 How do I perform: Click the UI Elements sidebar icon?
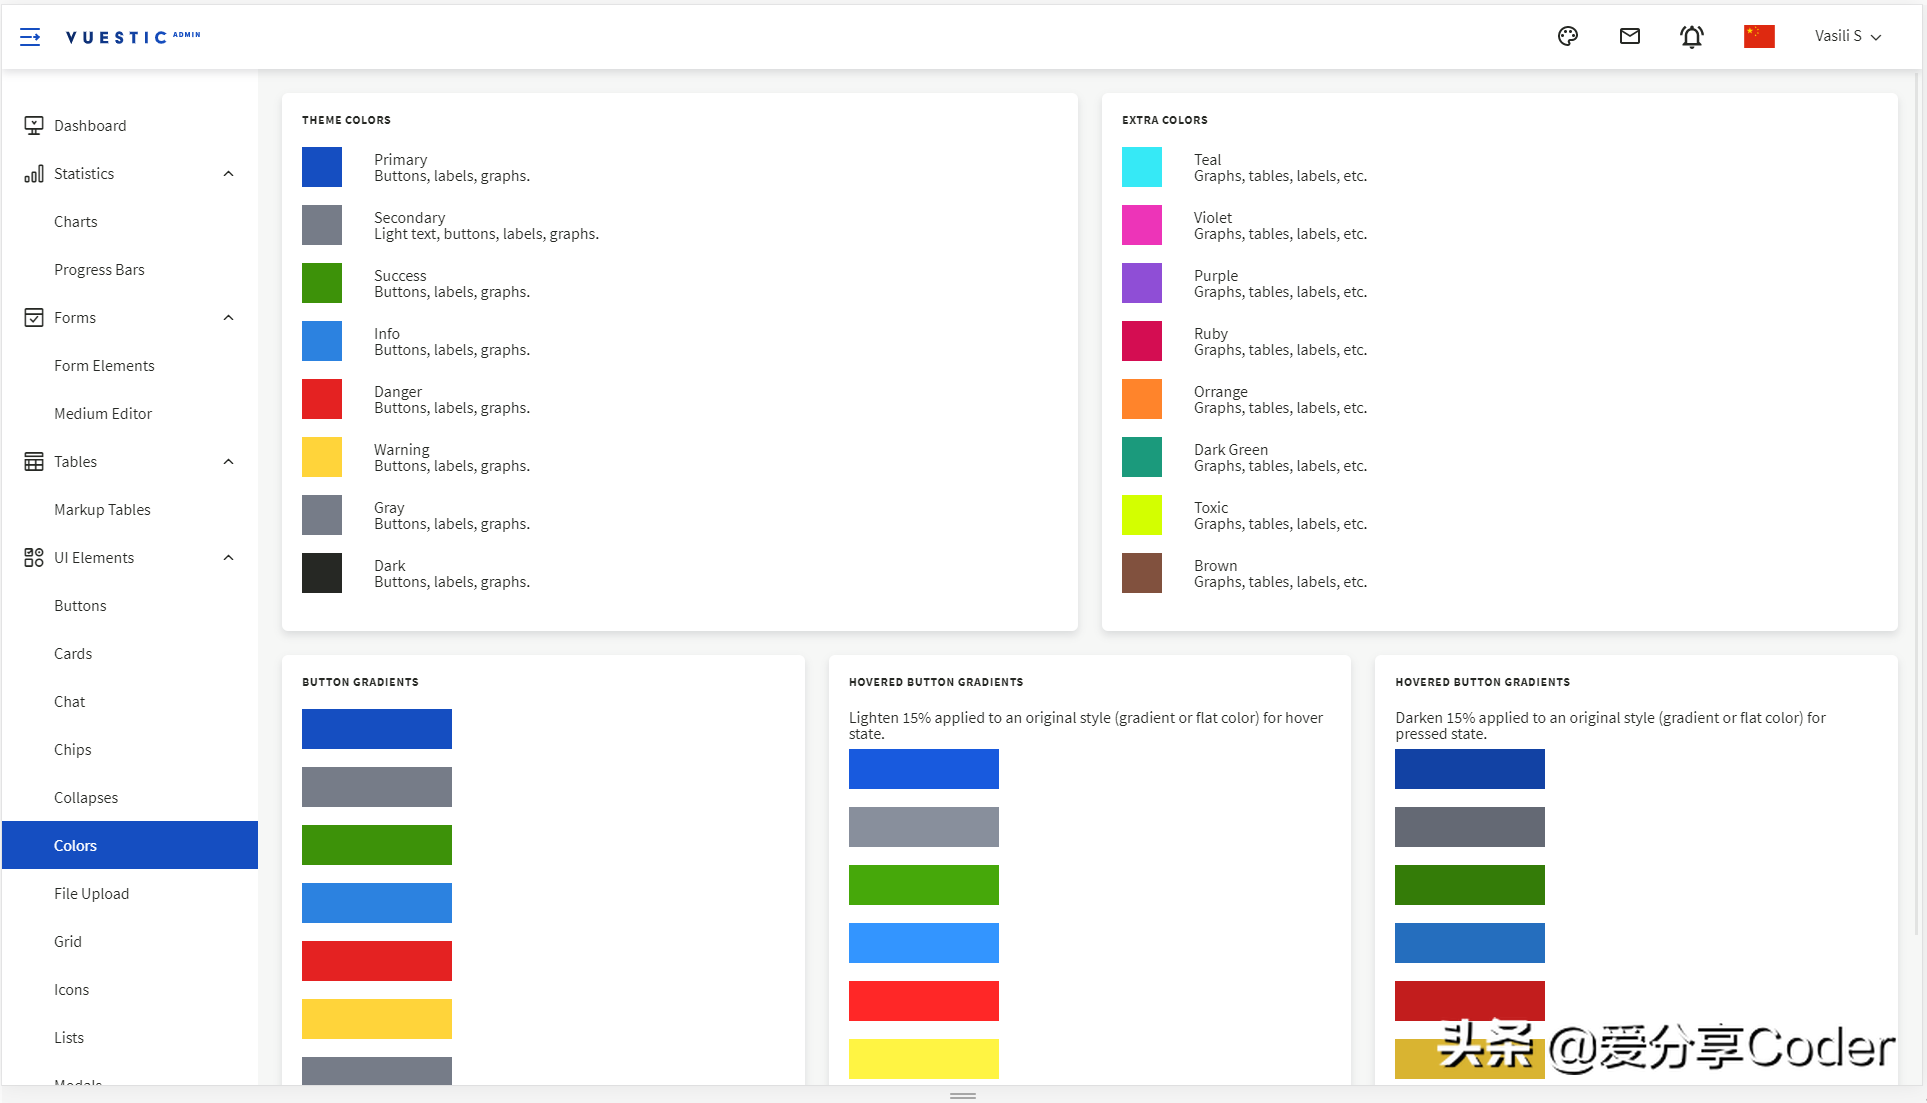[x=32, y=556]
